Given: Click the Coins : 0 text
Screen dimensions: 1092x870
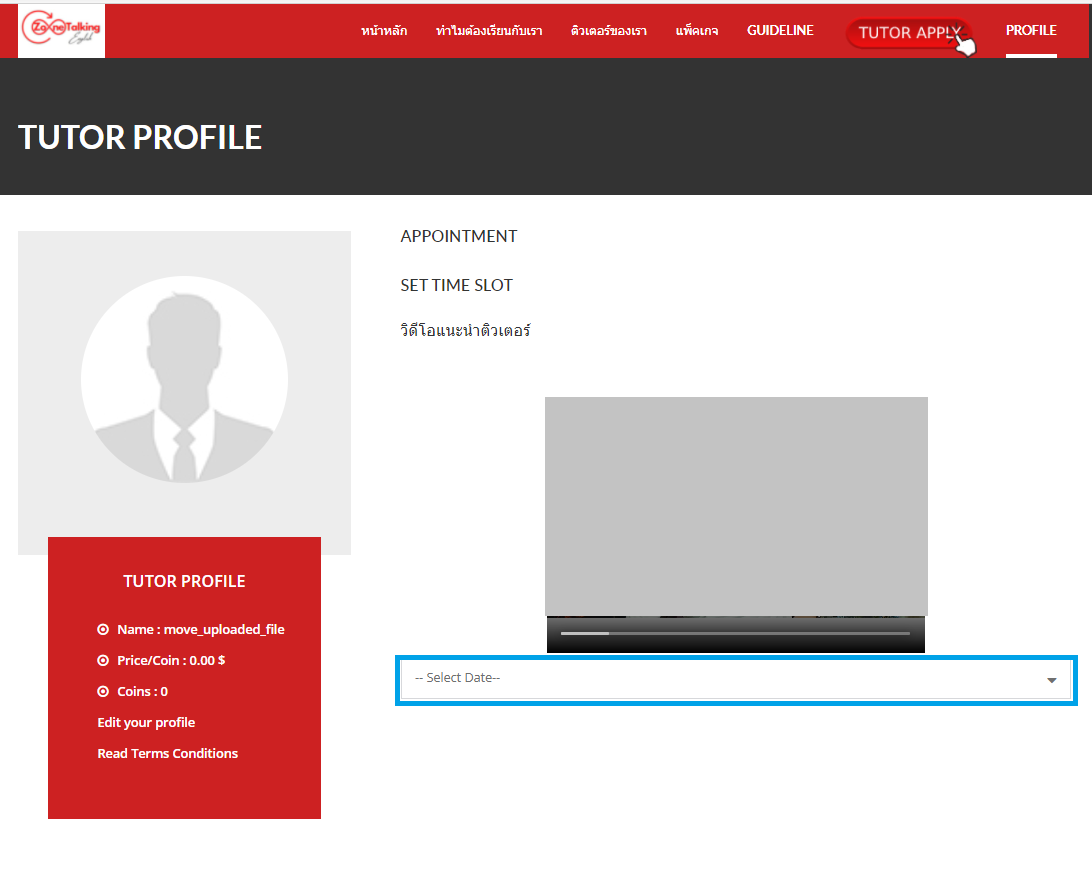Looking at the screenshot, I should (142, 692).
